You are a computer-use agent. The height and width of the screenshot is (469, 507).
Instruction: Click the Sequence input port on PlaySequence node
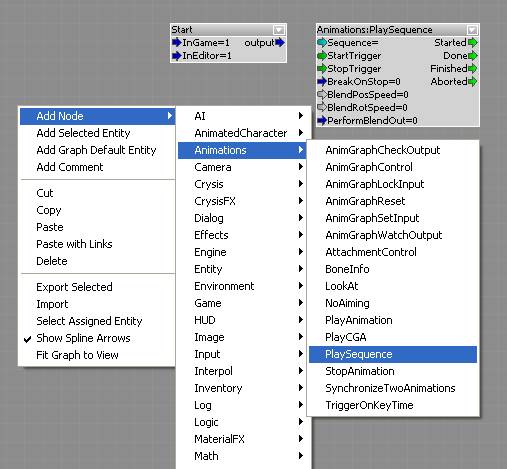tap(322, 43)
